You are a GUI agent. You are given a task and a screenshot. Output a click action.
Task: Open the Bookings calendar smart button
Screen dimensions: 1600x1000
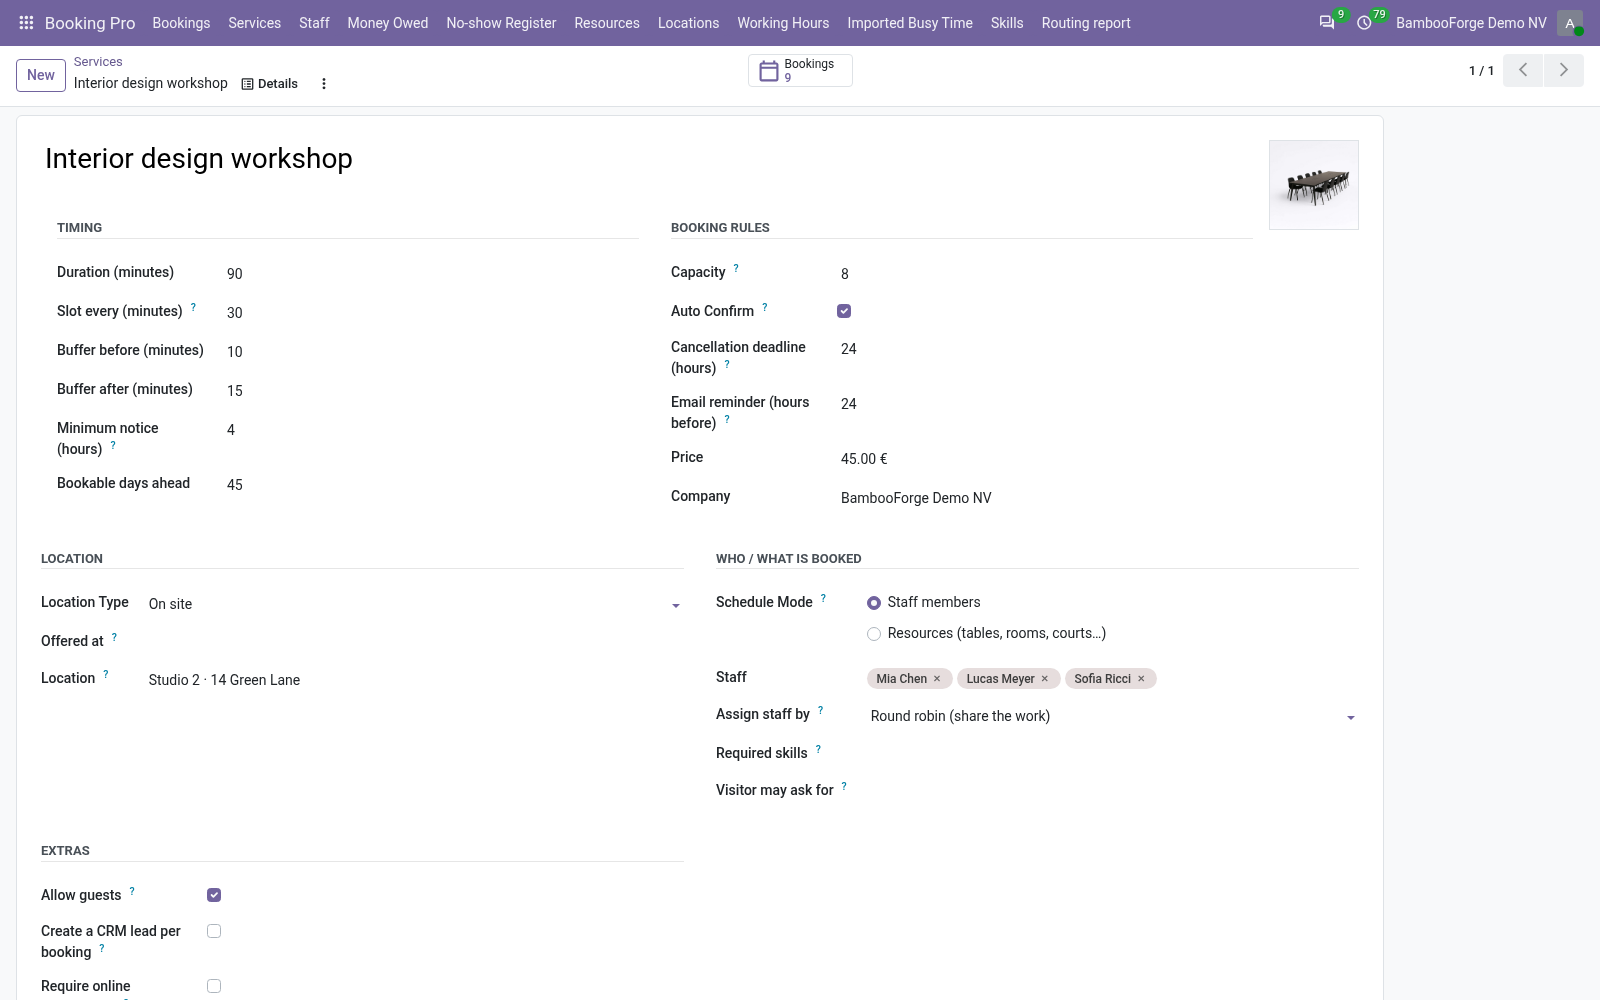point(800,70)
